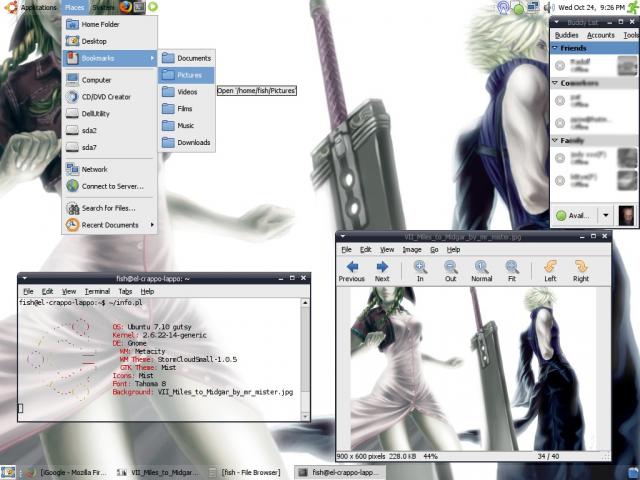Switch to fish@el-crappo-lappo taskbar button
This screenshot has width=640, height=480.
[x=339, y=472]
